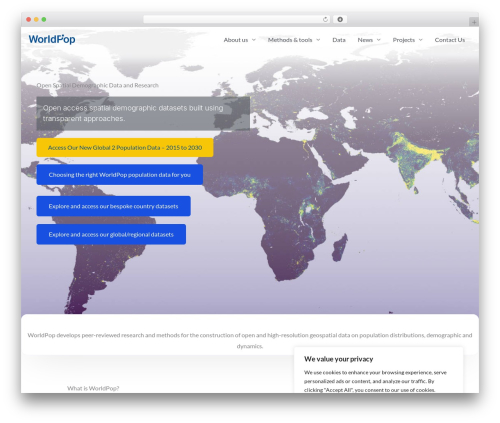
Task: Click the We value your privacy heading
Action: 338,359
